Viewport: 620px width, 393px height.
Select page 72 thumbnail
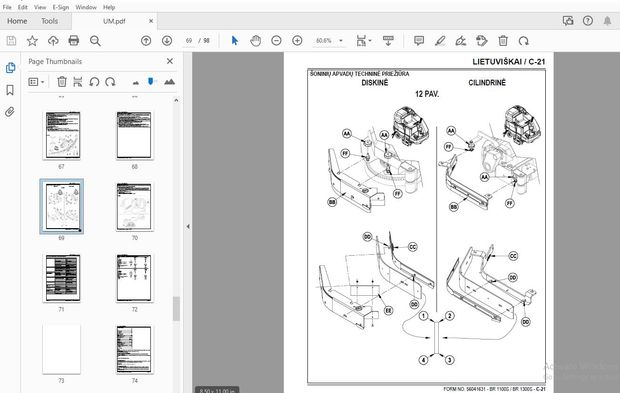pos(134,278)
